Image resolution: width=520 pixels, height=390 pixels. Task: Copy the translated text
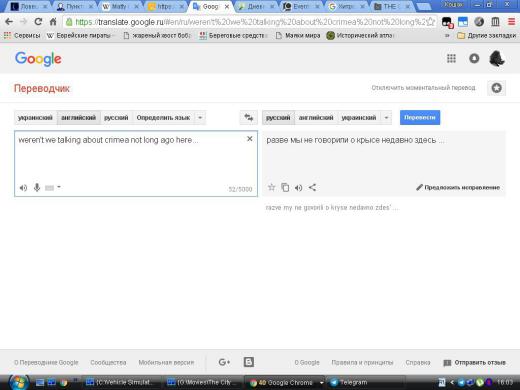[285, 188]
